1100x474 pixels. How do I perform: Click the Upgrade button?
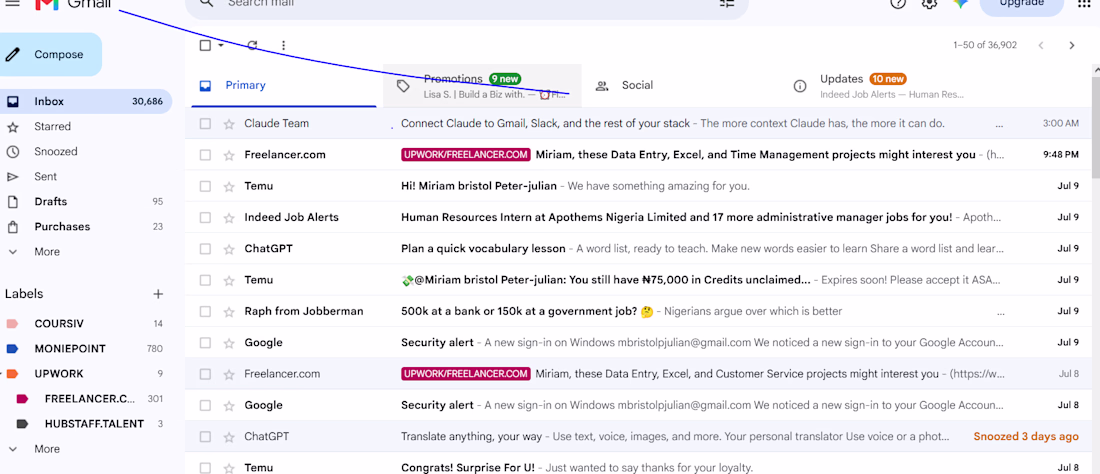coord(1021,4)
